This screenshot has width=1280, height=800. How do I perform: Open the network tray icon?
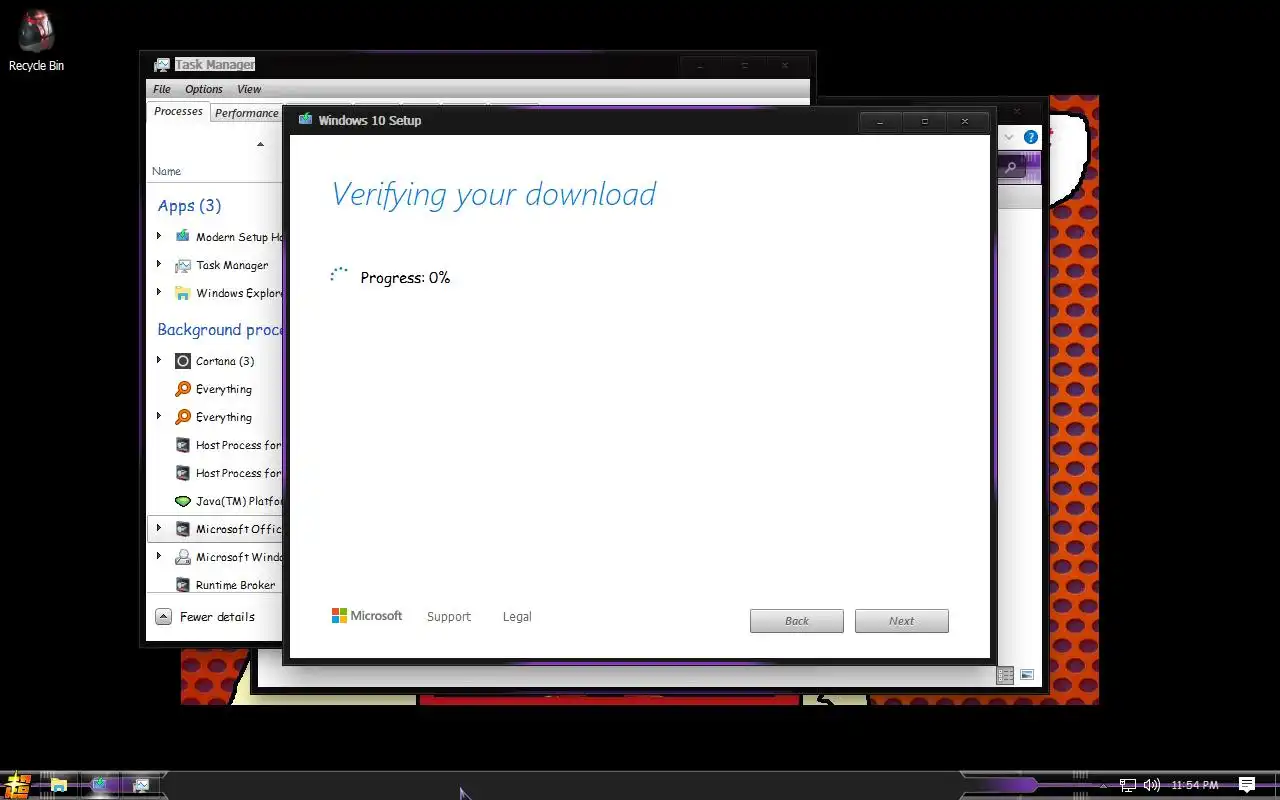click(1127, 785)
